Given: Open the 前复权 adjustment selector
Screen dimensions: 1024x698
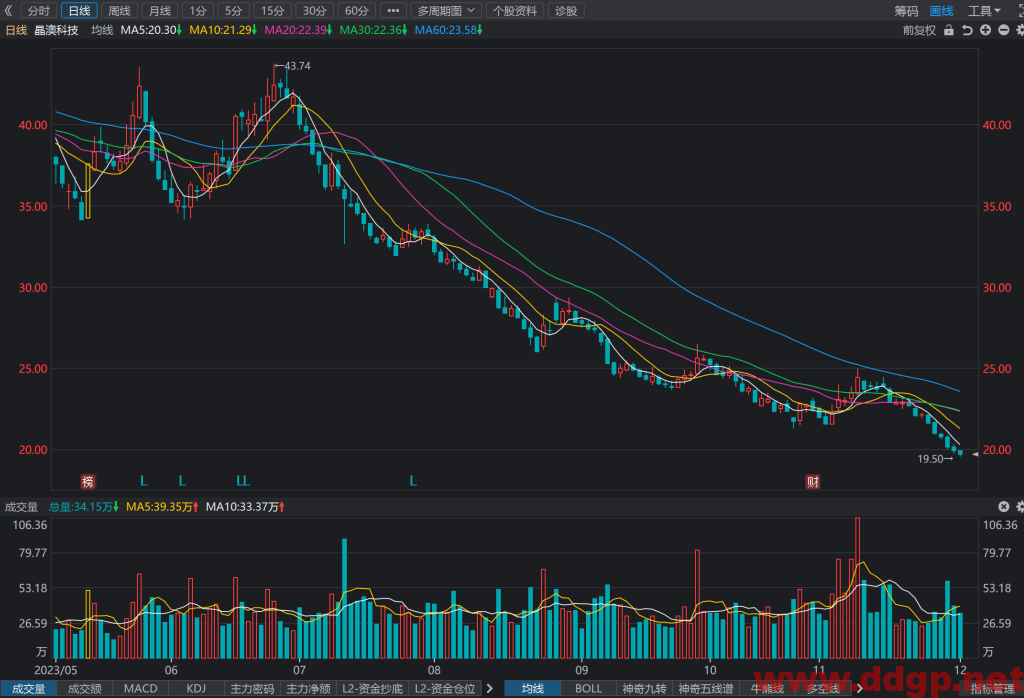Looking at the screenshot, I should (920, 30).
